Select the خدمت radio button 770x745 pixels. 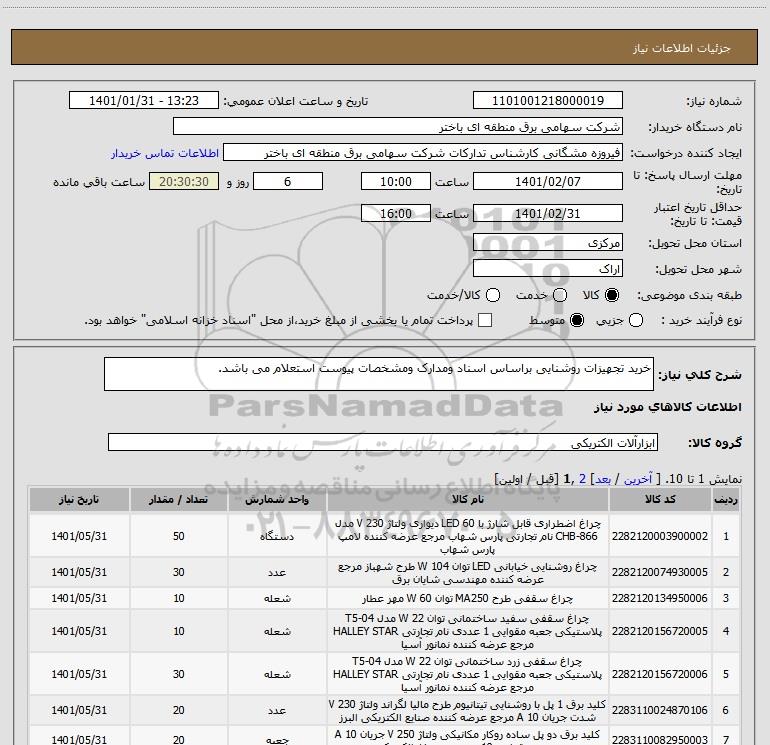560,295
